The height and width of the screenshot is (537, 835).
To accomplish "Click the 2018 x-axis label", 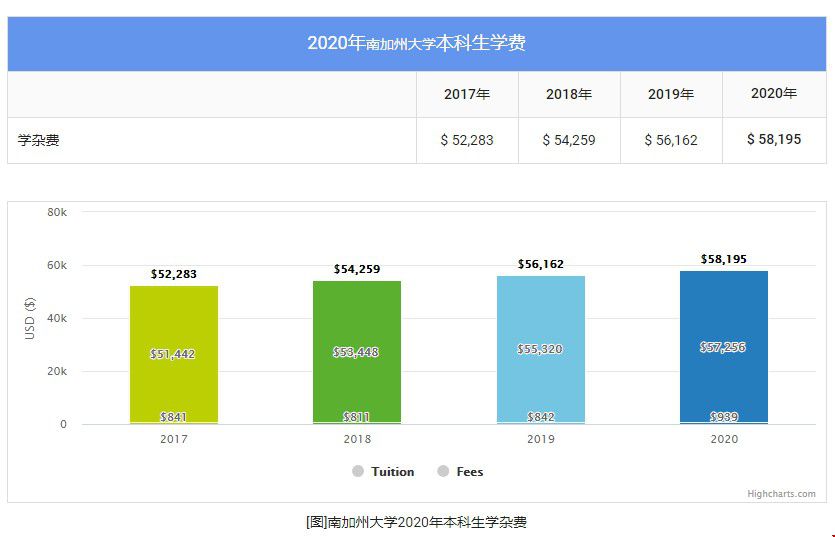I will coord(357,439).
